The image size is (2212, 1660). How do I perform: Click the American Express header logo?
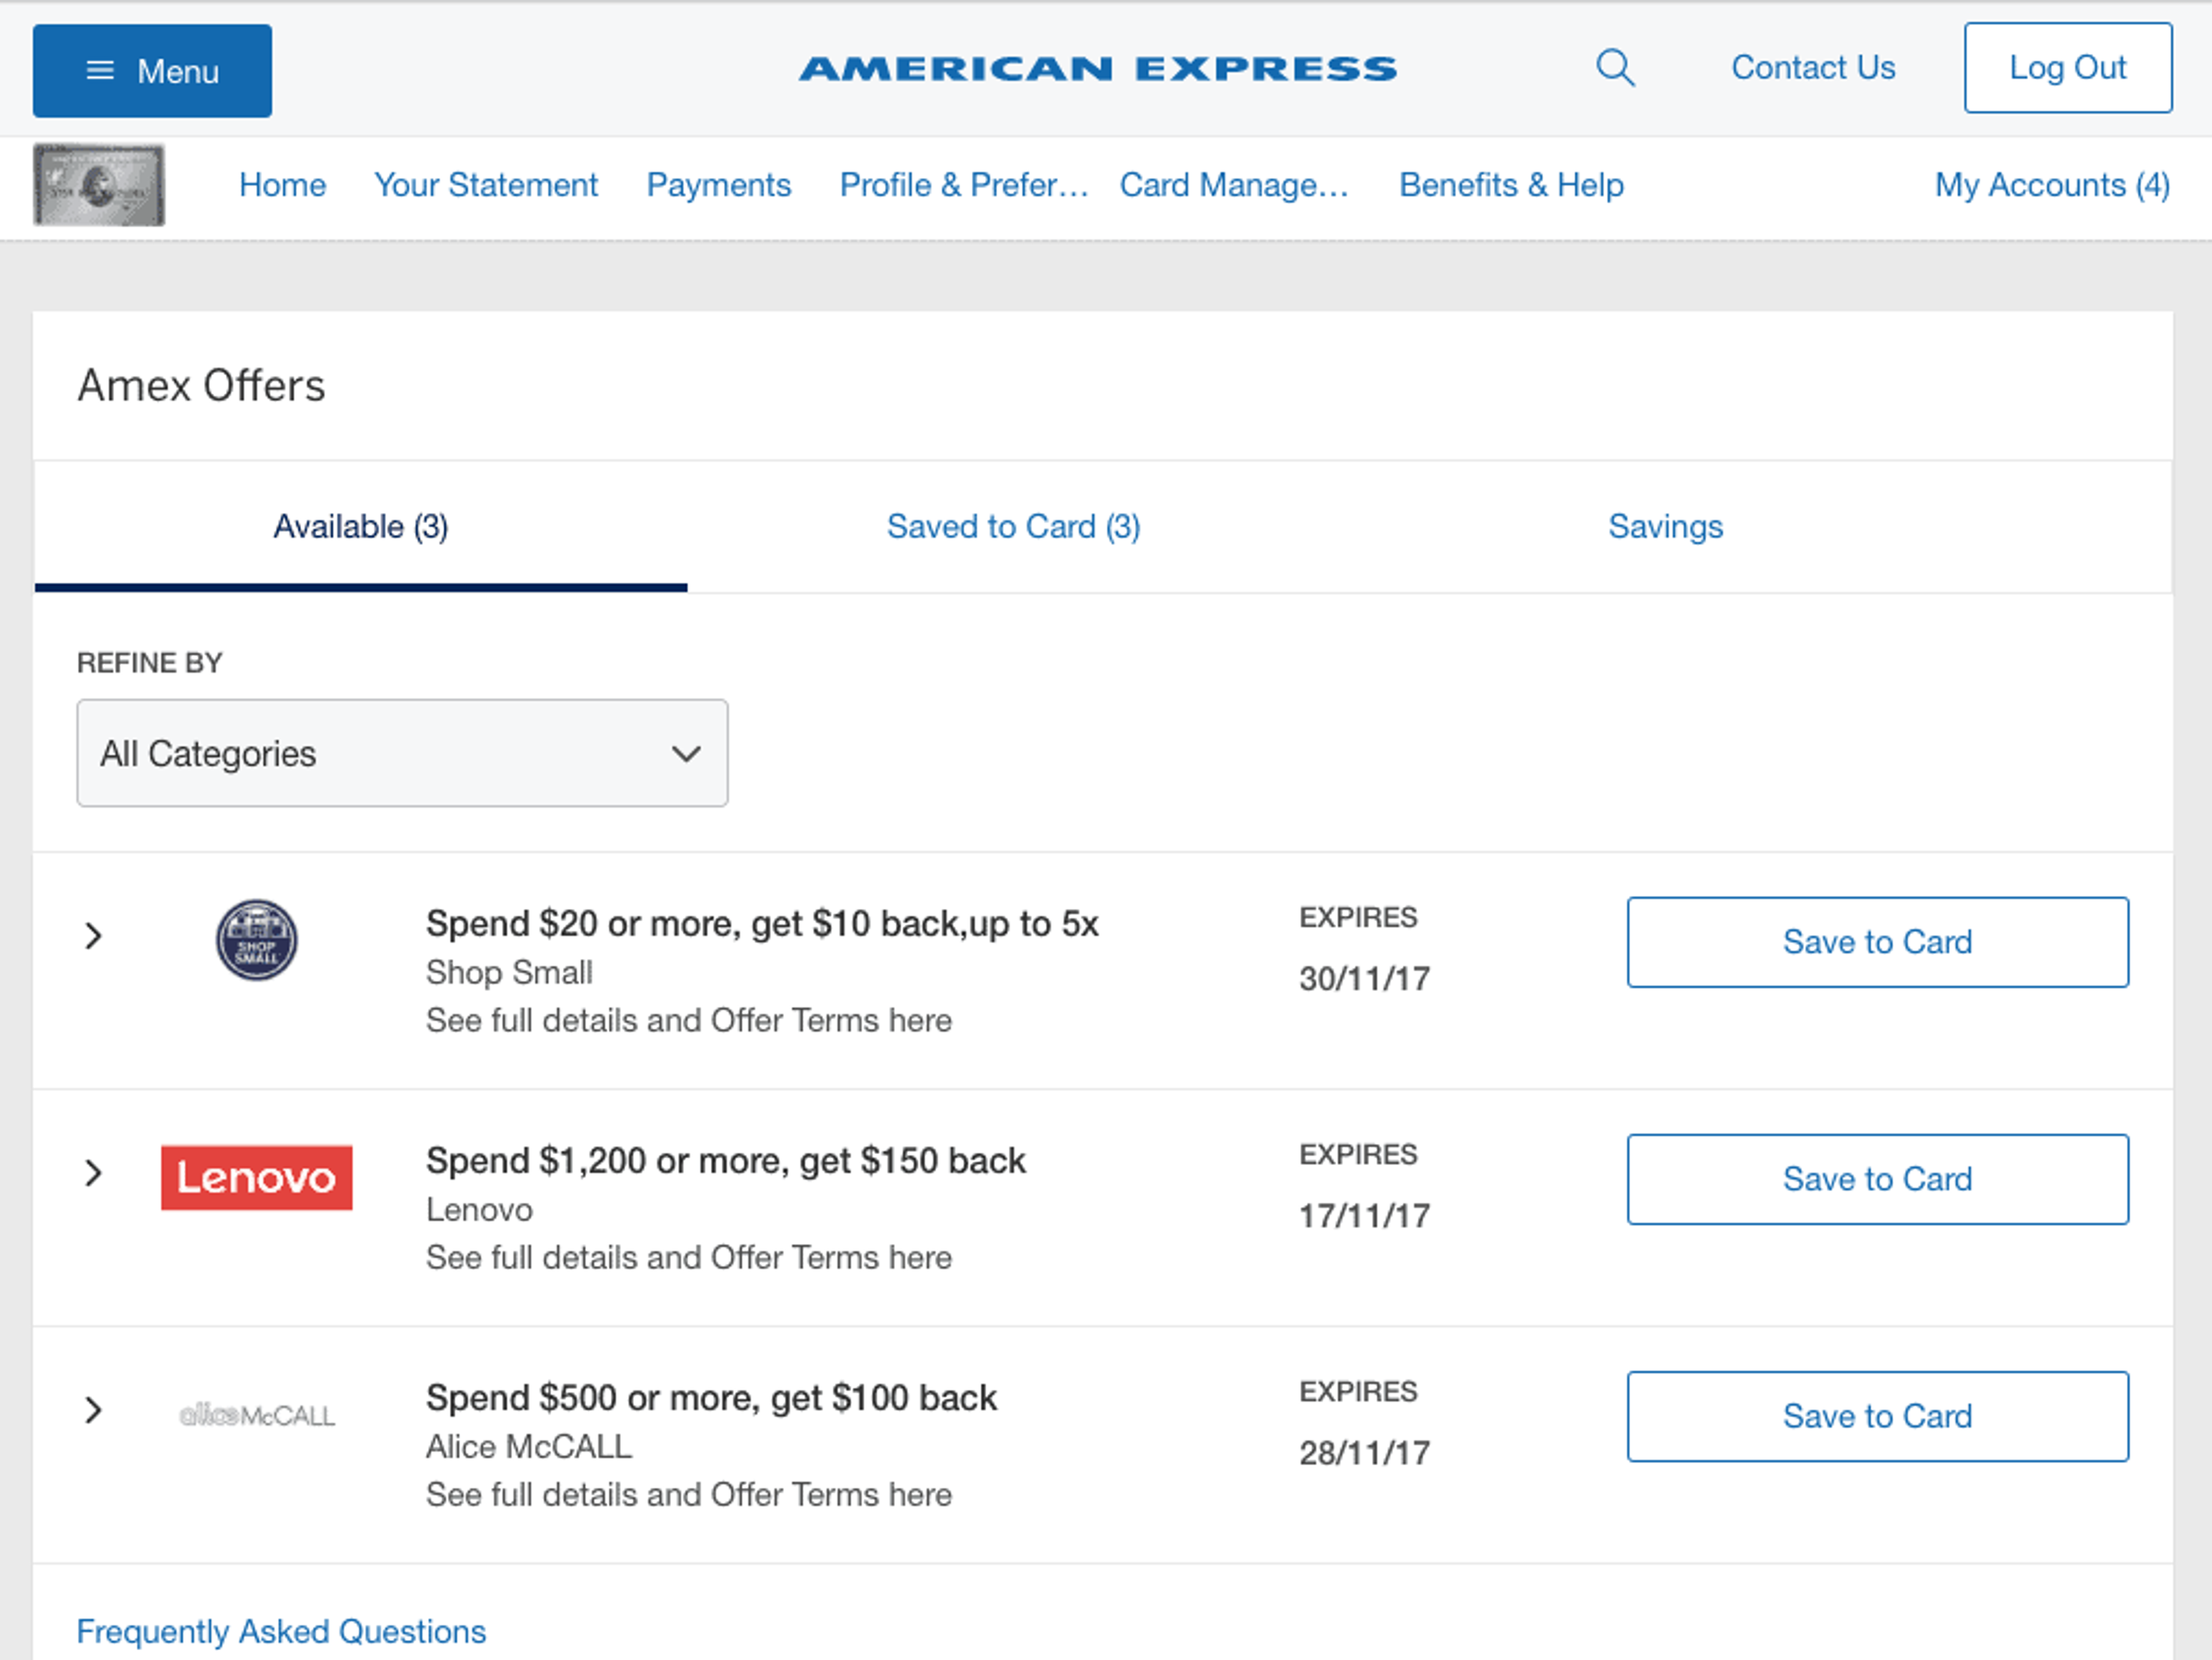[1097, 68]
